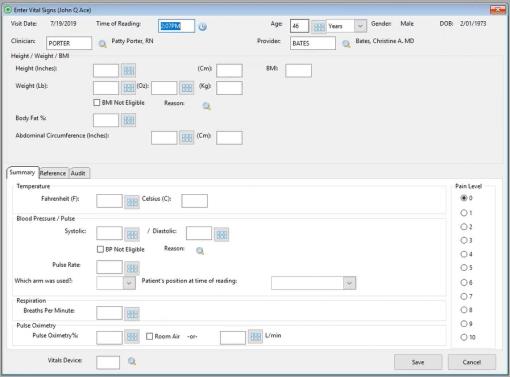The image size is (510, 377).
Task: Click Provider search magnifier icon
Action: pyautogui.click(x=346, y=44)
